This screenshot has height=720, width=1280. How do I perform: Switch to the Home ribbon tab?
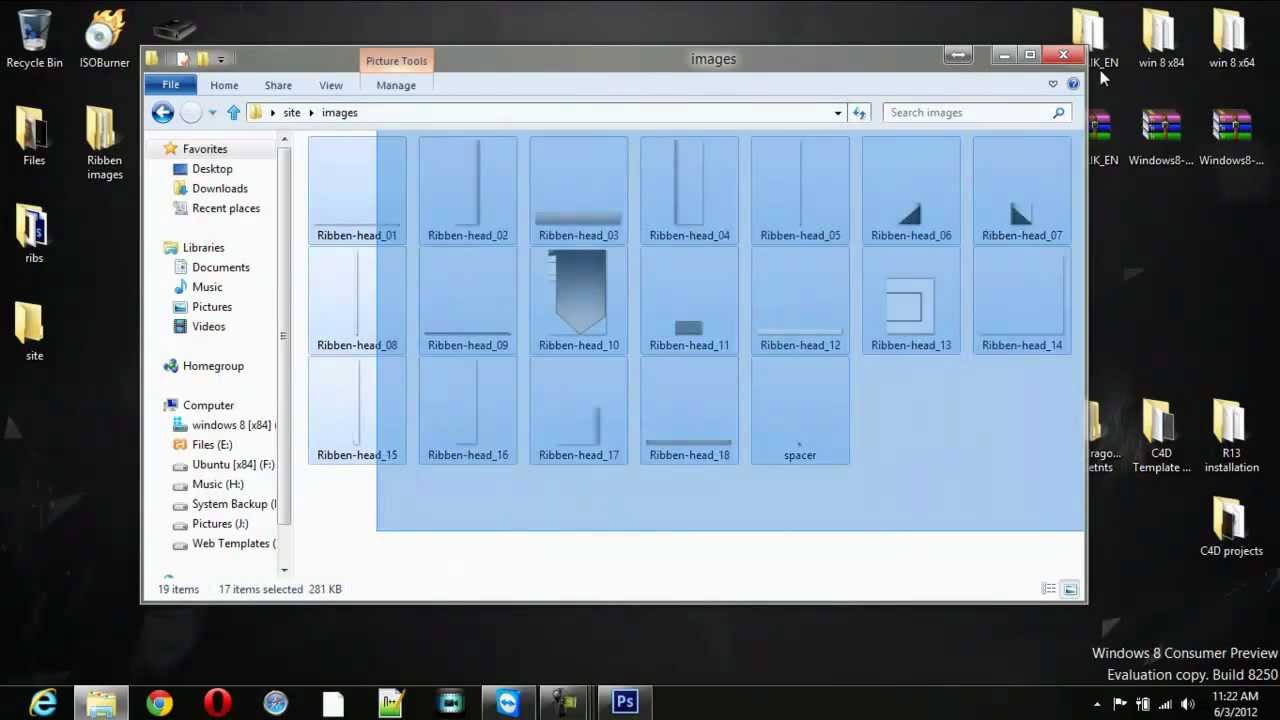224,85
